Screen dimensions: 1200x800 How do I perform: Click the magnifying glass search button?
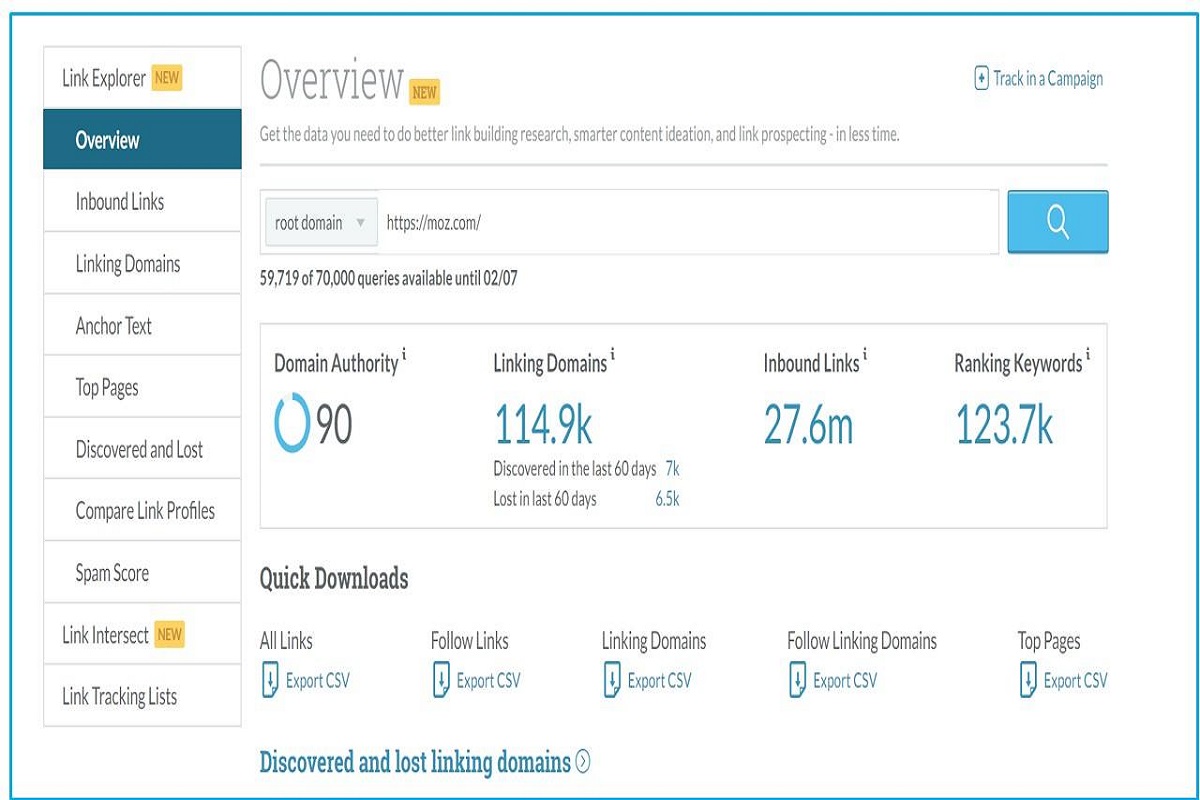coord(1057,221)
